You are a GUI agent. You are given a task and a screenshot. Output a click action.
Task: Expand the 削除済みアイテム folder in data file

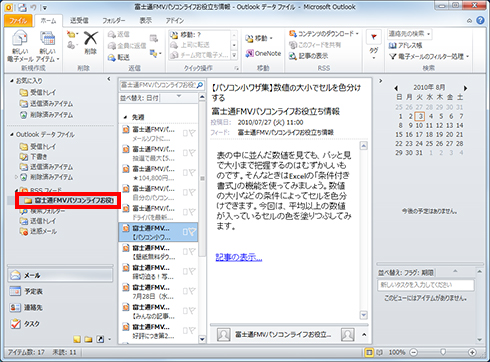click(16, 177)
